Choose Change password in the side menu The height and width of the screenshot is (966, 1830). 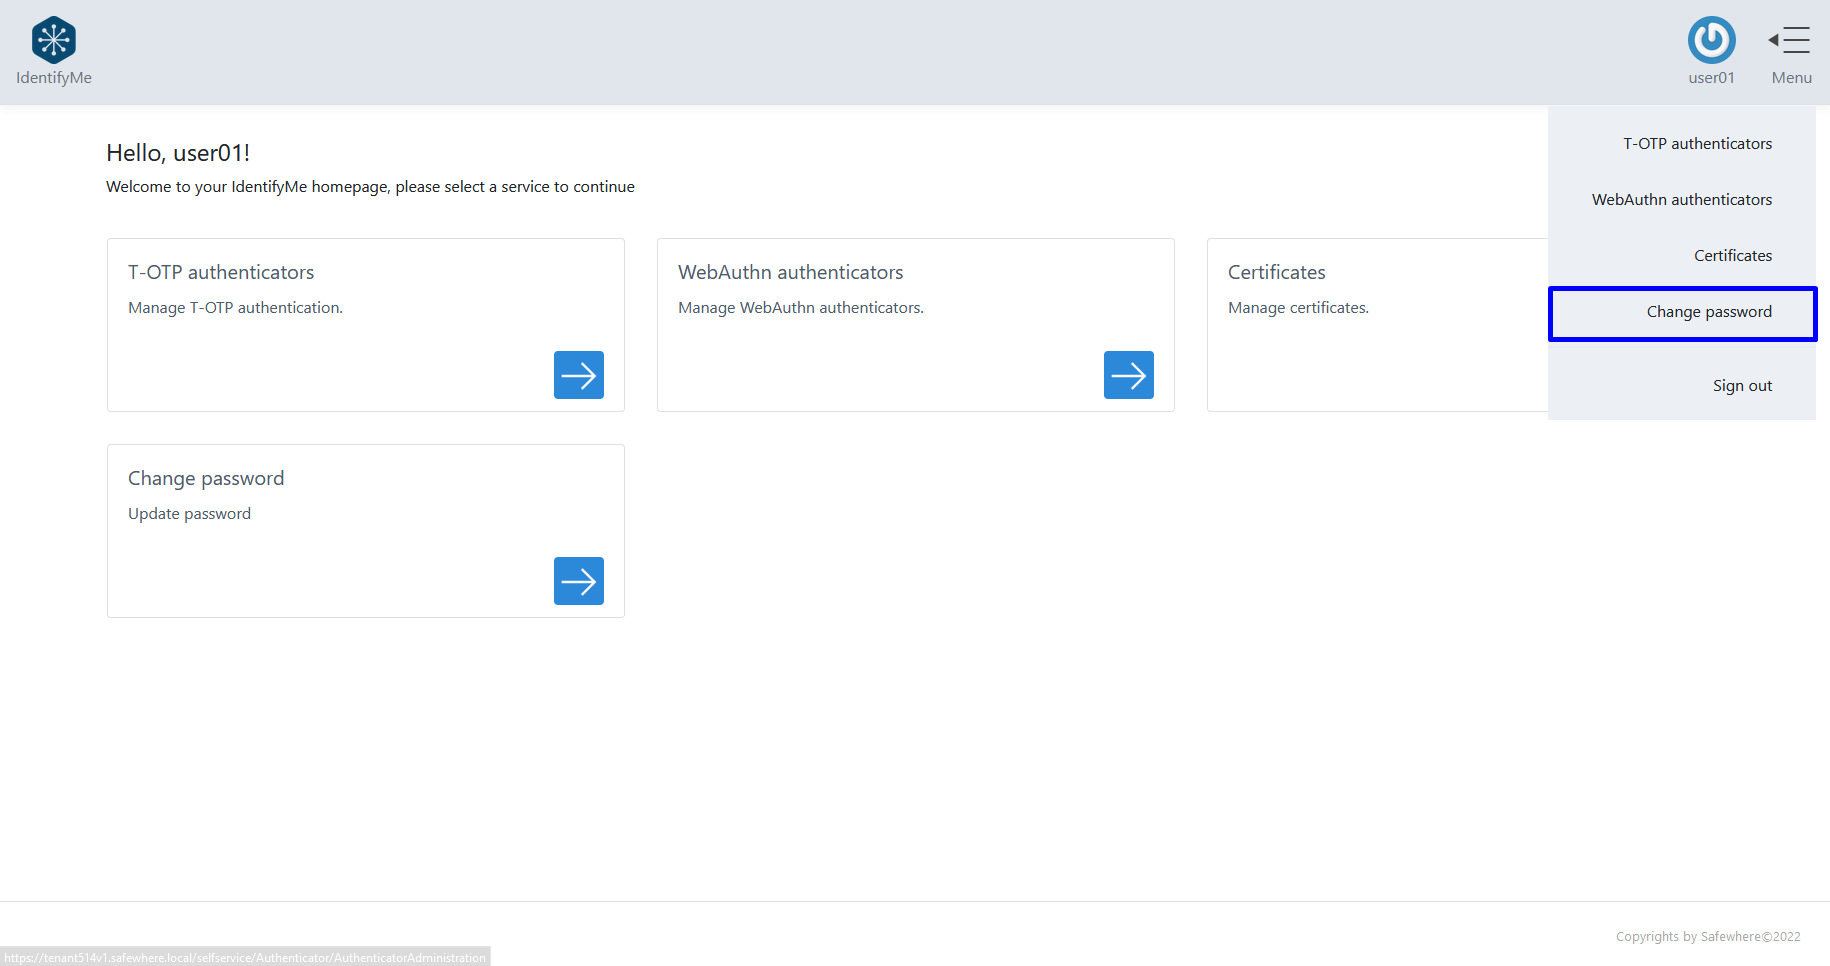(1708, 312)
